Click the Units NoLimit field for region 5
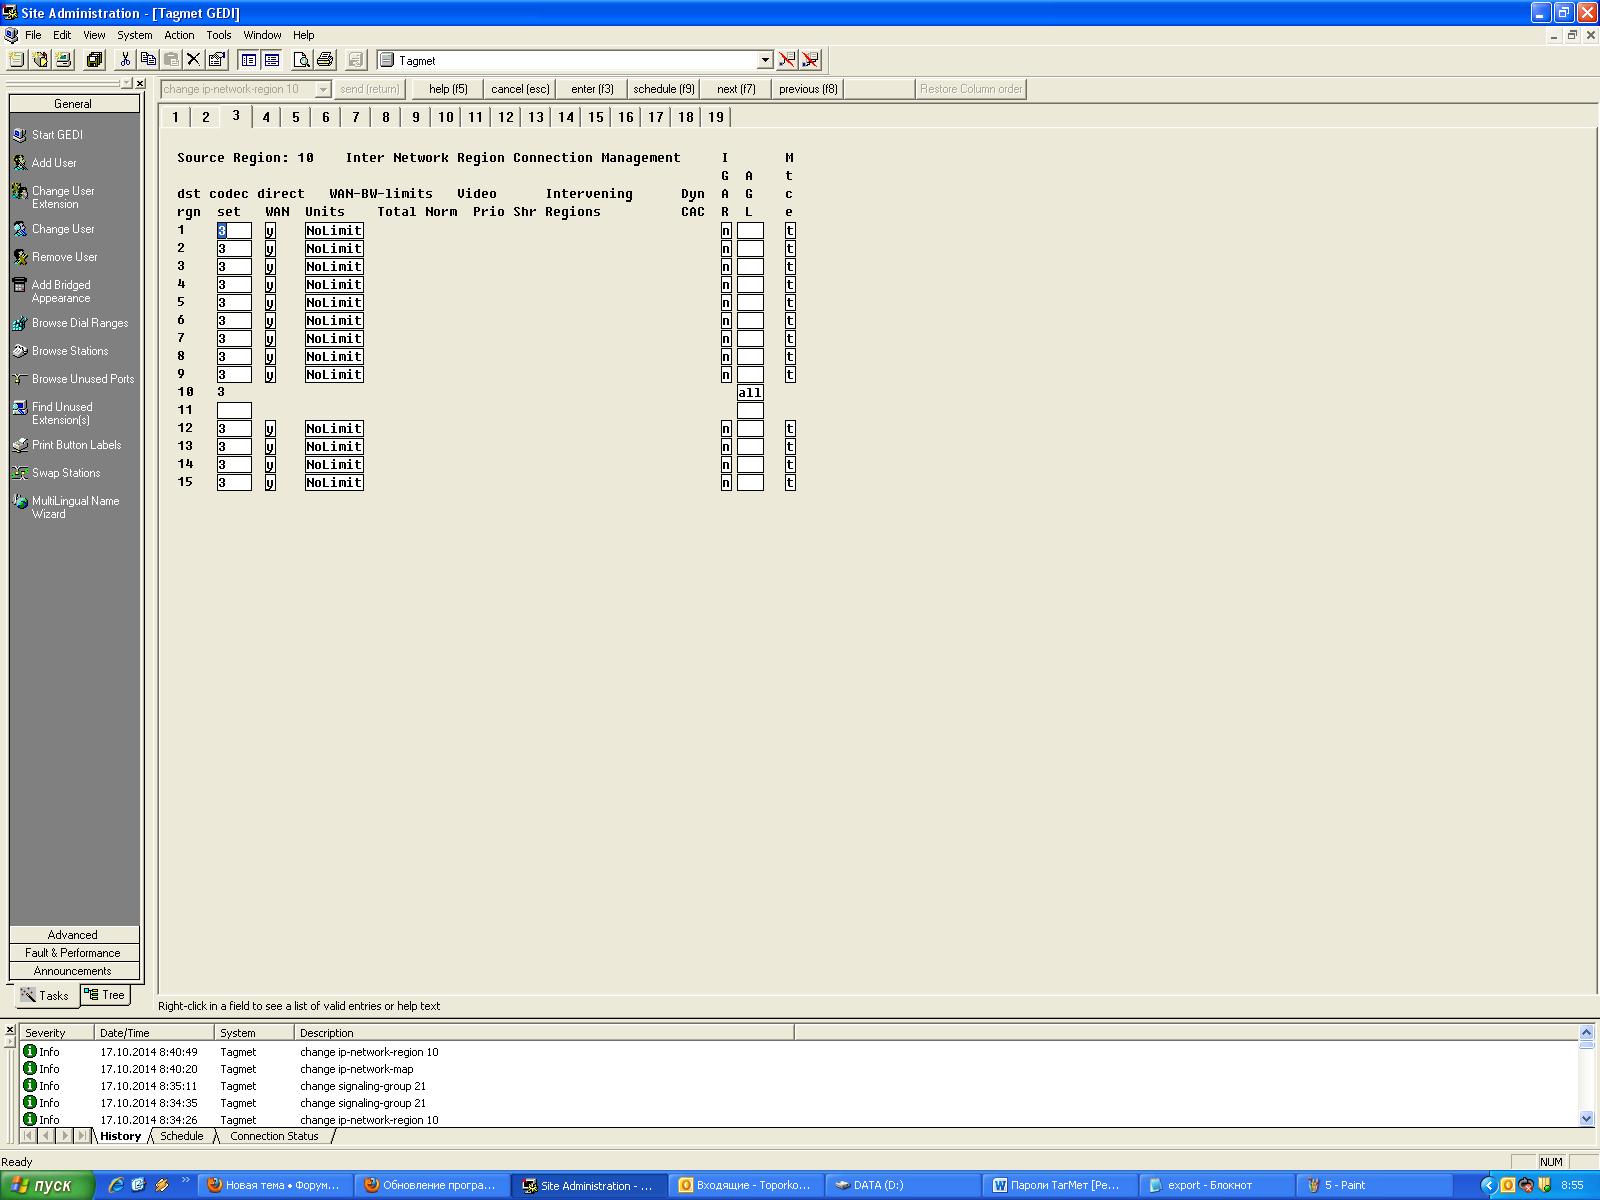The width and height of the screenshot is (1600, 1200). tap(334, 303)
